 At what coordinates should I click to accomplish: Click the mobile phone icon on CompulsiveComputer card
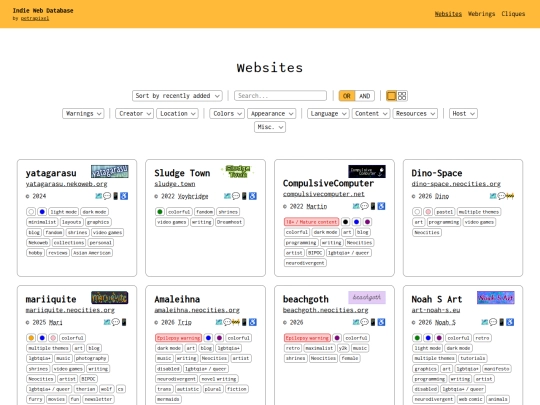click(x=373, y=206)
